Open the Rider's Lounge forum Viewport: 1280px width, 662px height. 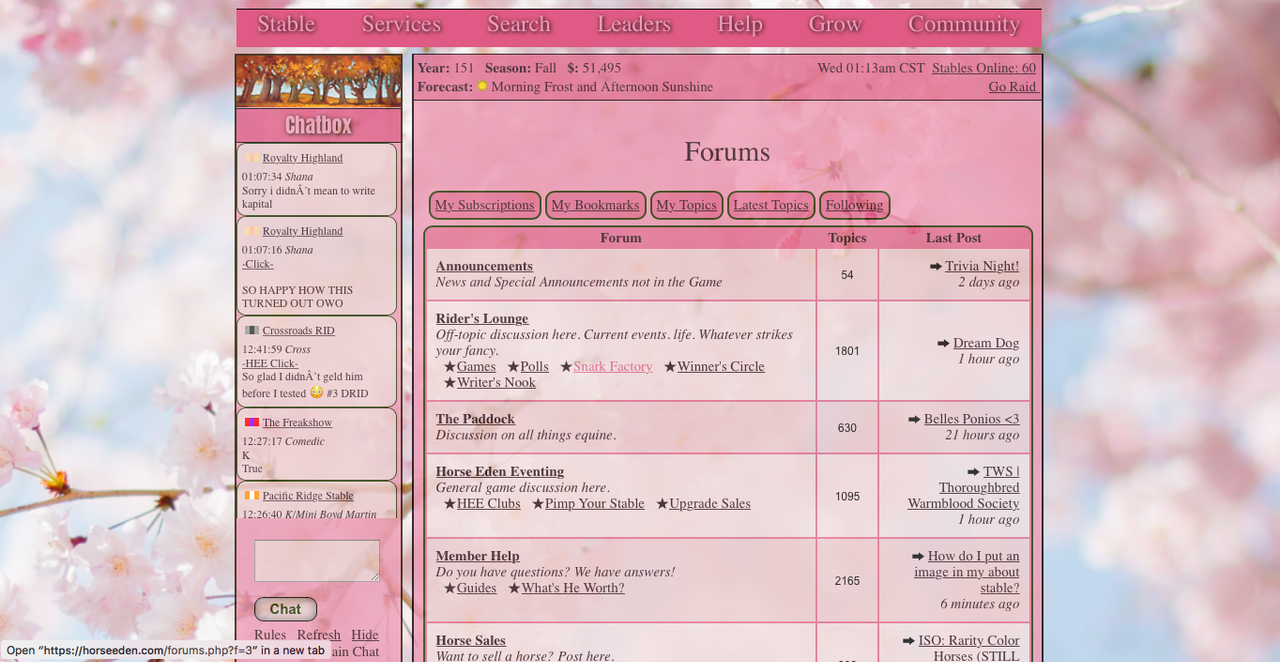(482, 319)
